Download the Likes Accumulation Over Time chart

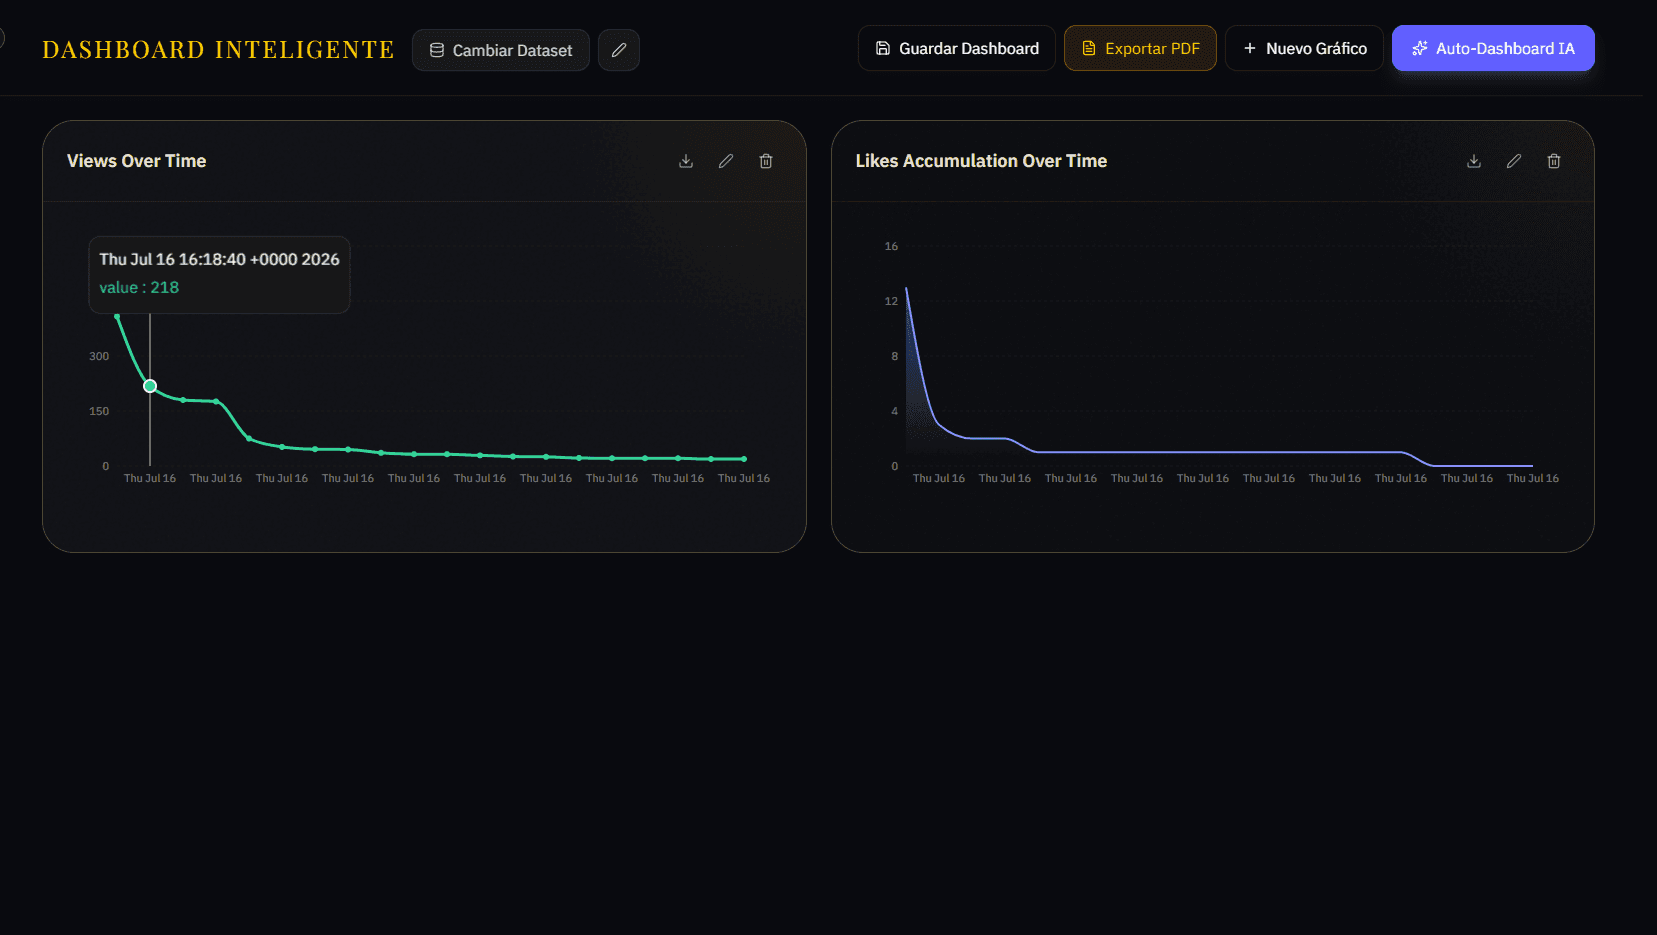coord(1474,161)
